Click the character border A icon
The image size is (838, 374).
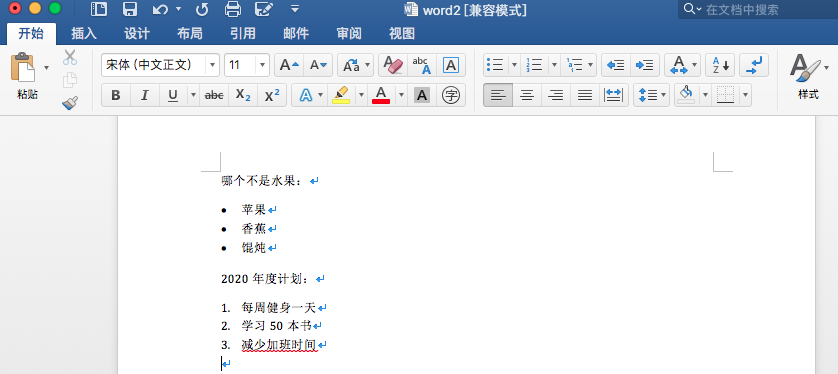[x=451, y=65]
